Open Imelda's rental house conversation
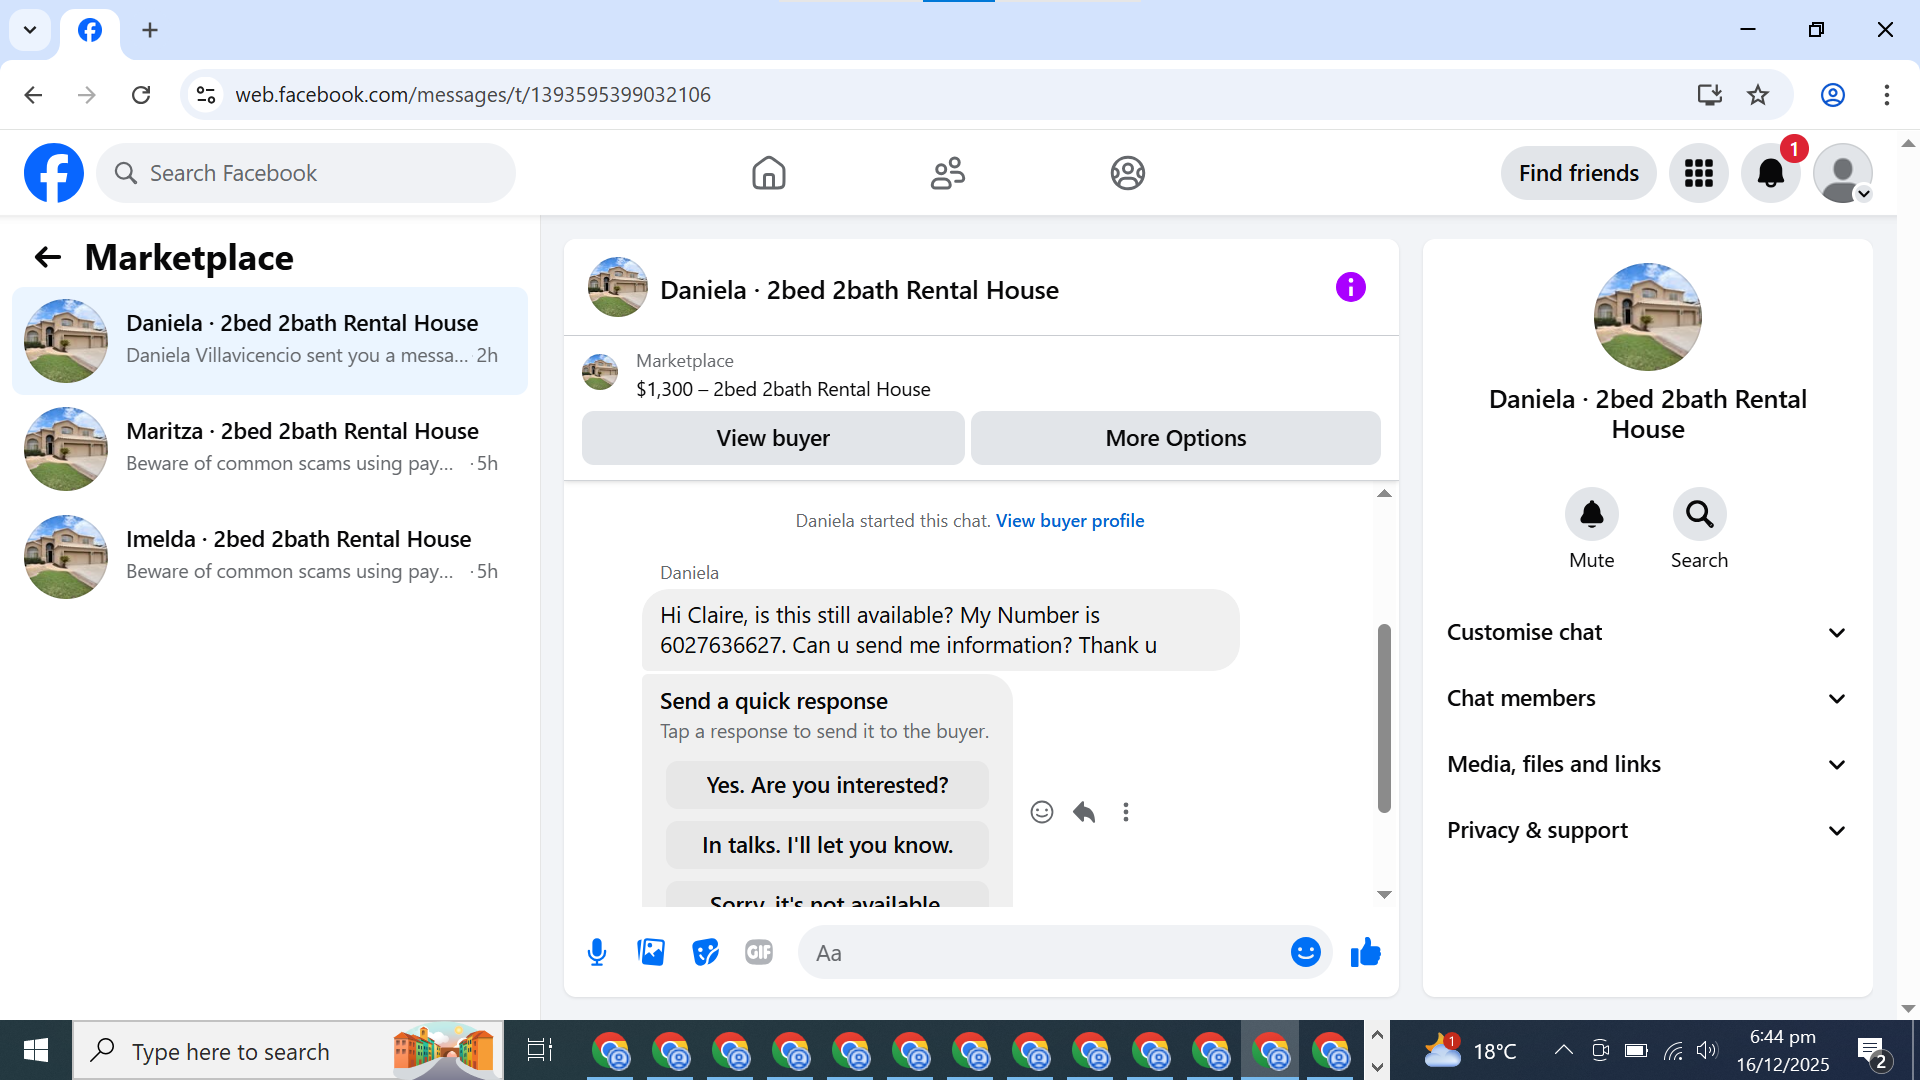This screenshot has height=1080, width=1920. point(270,557)
